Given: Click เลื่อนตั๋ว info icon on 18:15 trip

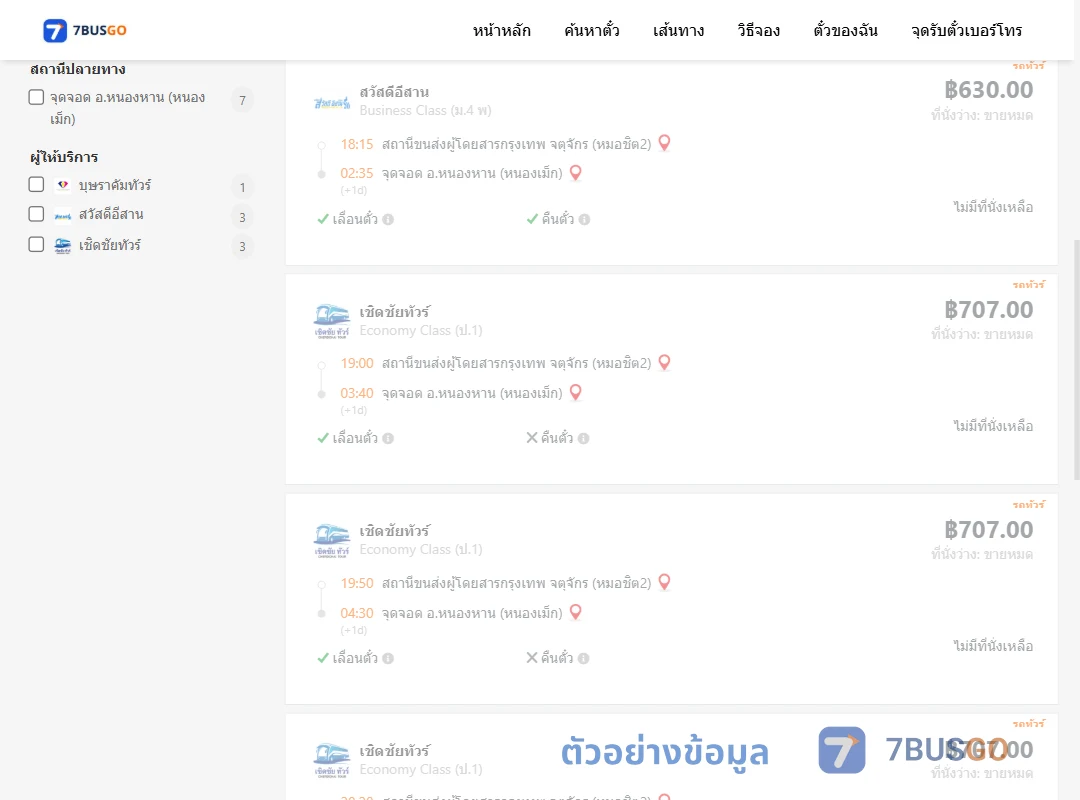Looking at the screenshot, I should (388, 219).
